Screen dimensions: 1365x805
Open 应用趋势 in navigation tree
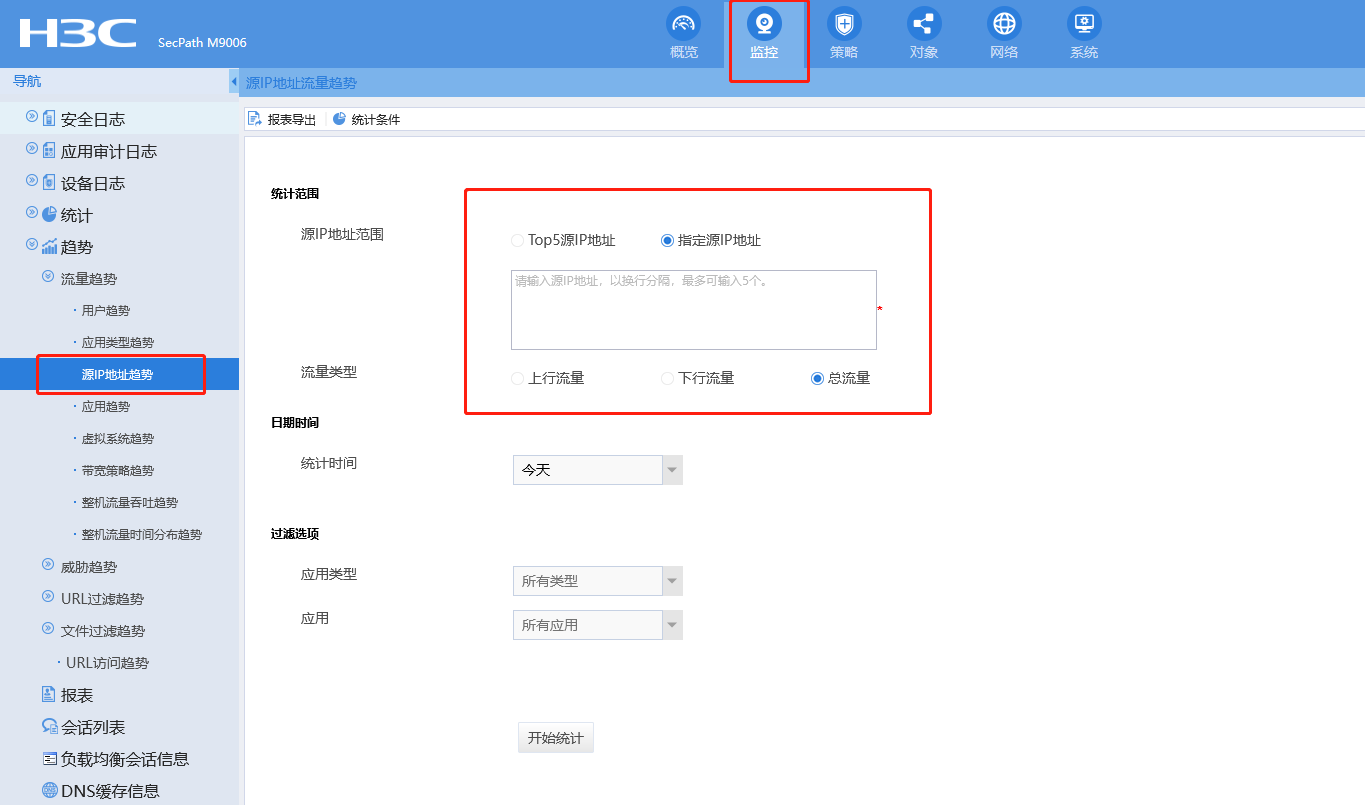106,407
